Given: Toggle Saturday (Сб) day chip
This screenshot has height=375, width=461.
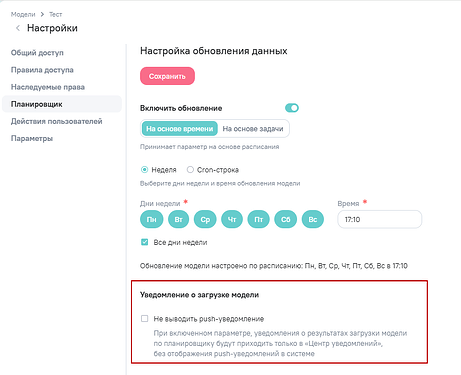Looking at the screenshot, I should 286,219.
